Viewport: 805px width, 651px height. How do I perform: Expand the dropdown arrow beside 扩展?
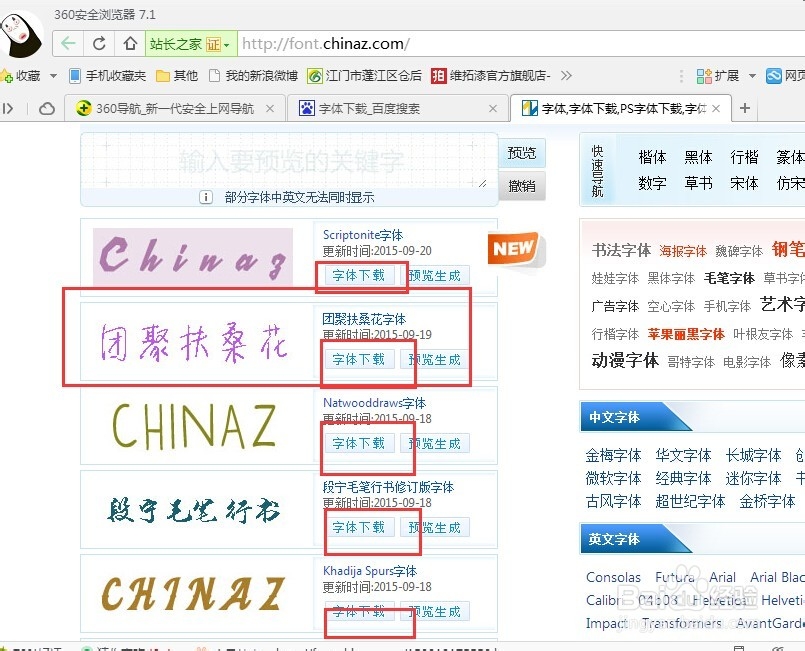(x=752, y=76)
